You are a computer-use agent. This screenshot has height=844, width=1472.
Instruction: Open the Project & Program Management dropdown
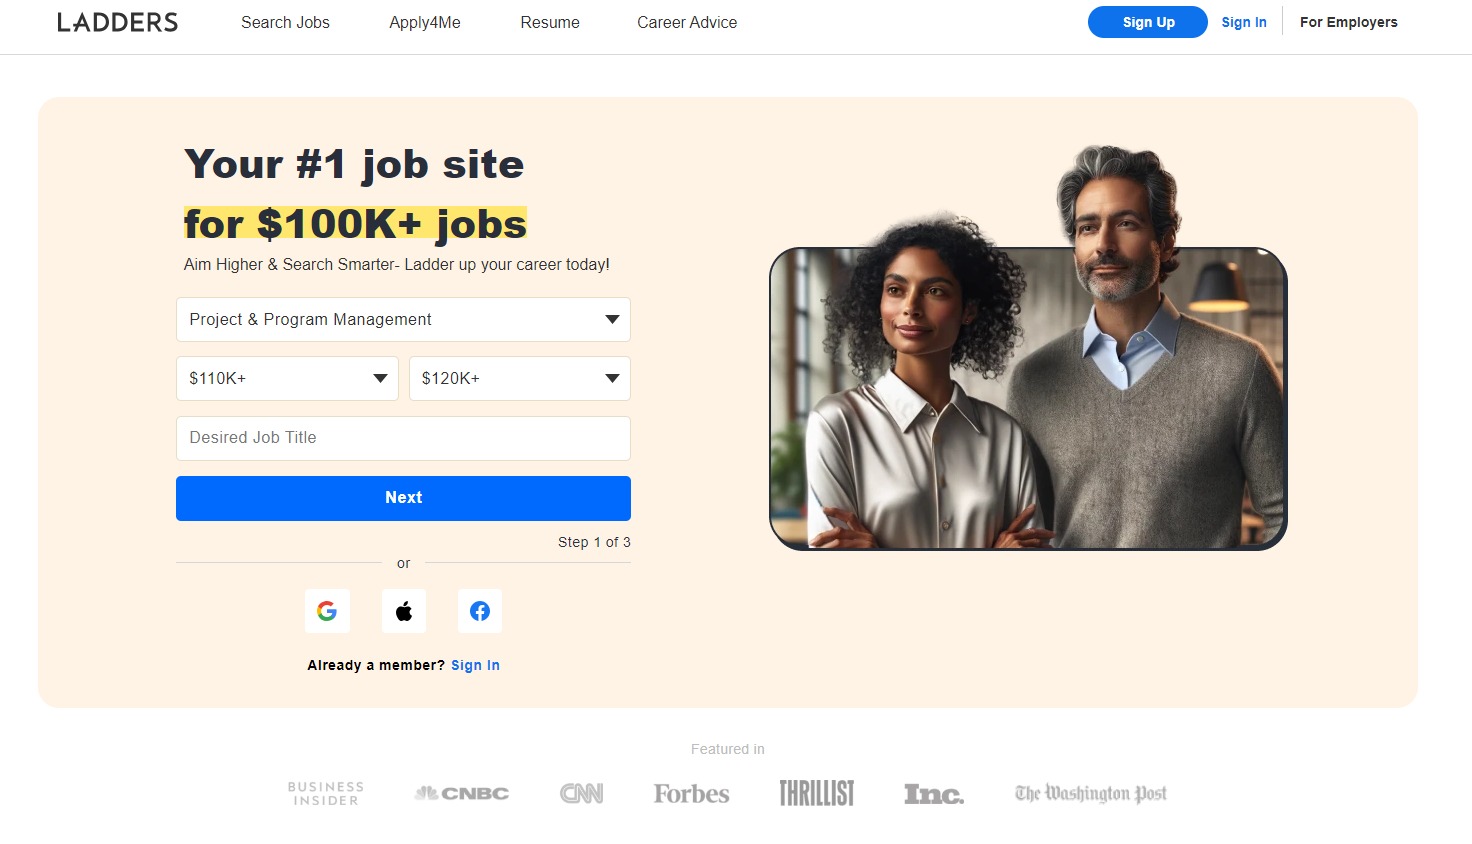pos(403,319)
